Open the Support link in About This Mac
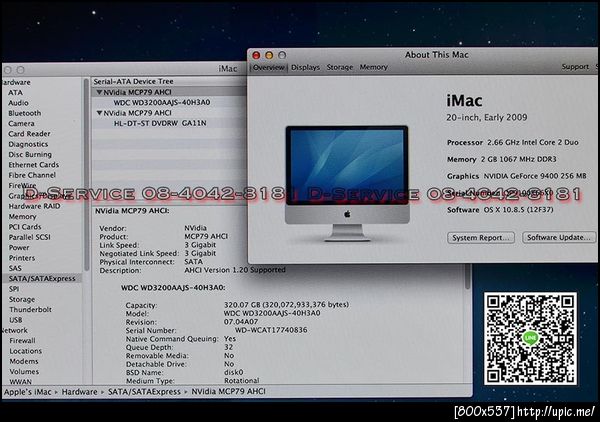The image size is (600, 422). 575,67
